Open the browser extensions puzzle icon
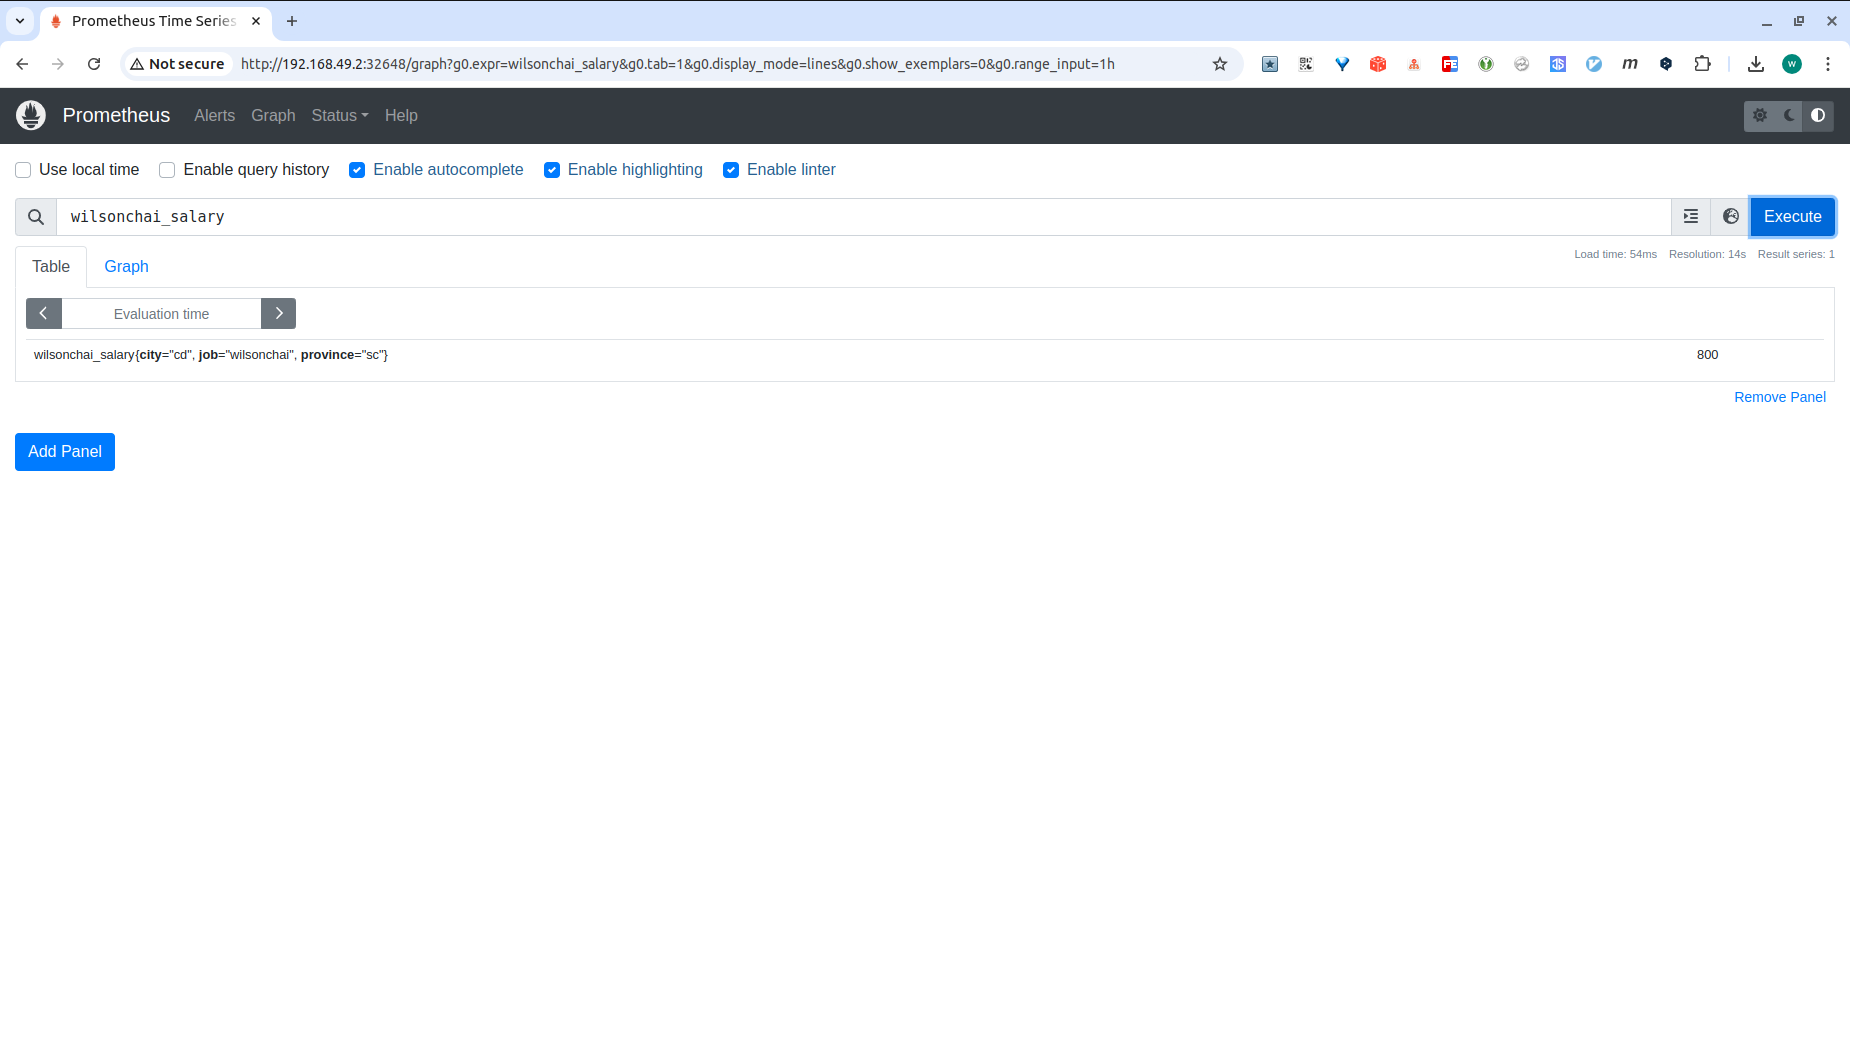Image resolution: width=1850 pixels, height=1054 pixels. pos(1702,64)
